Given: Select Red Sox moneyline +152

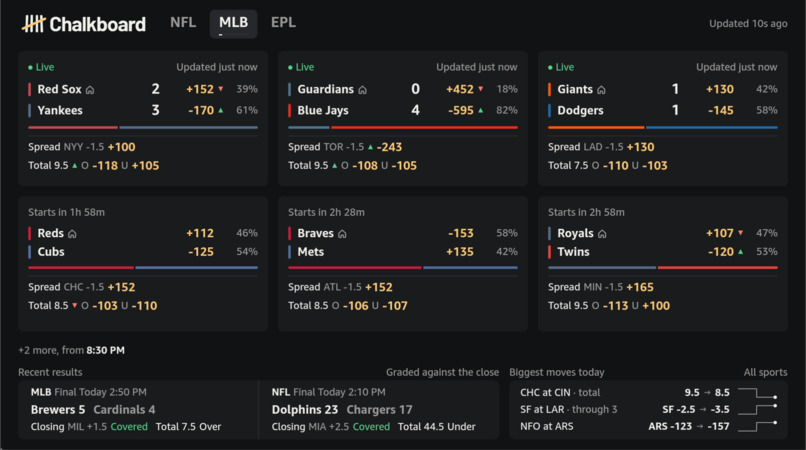Looking at the screenshot, I should [200, 89].
